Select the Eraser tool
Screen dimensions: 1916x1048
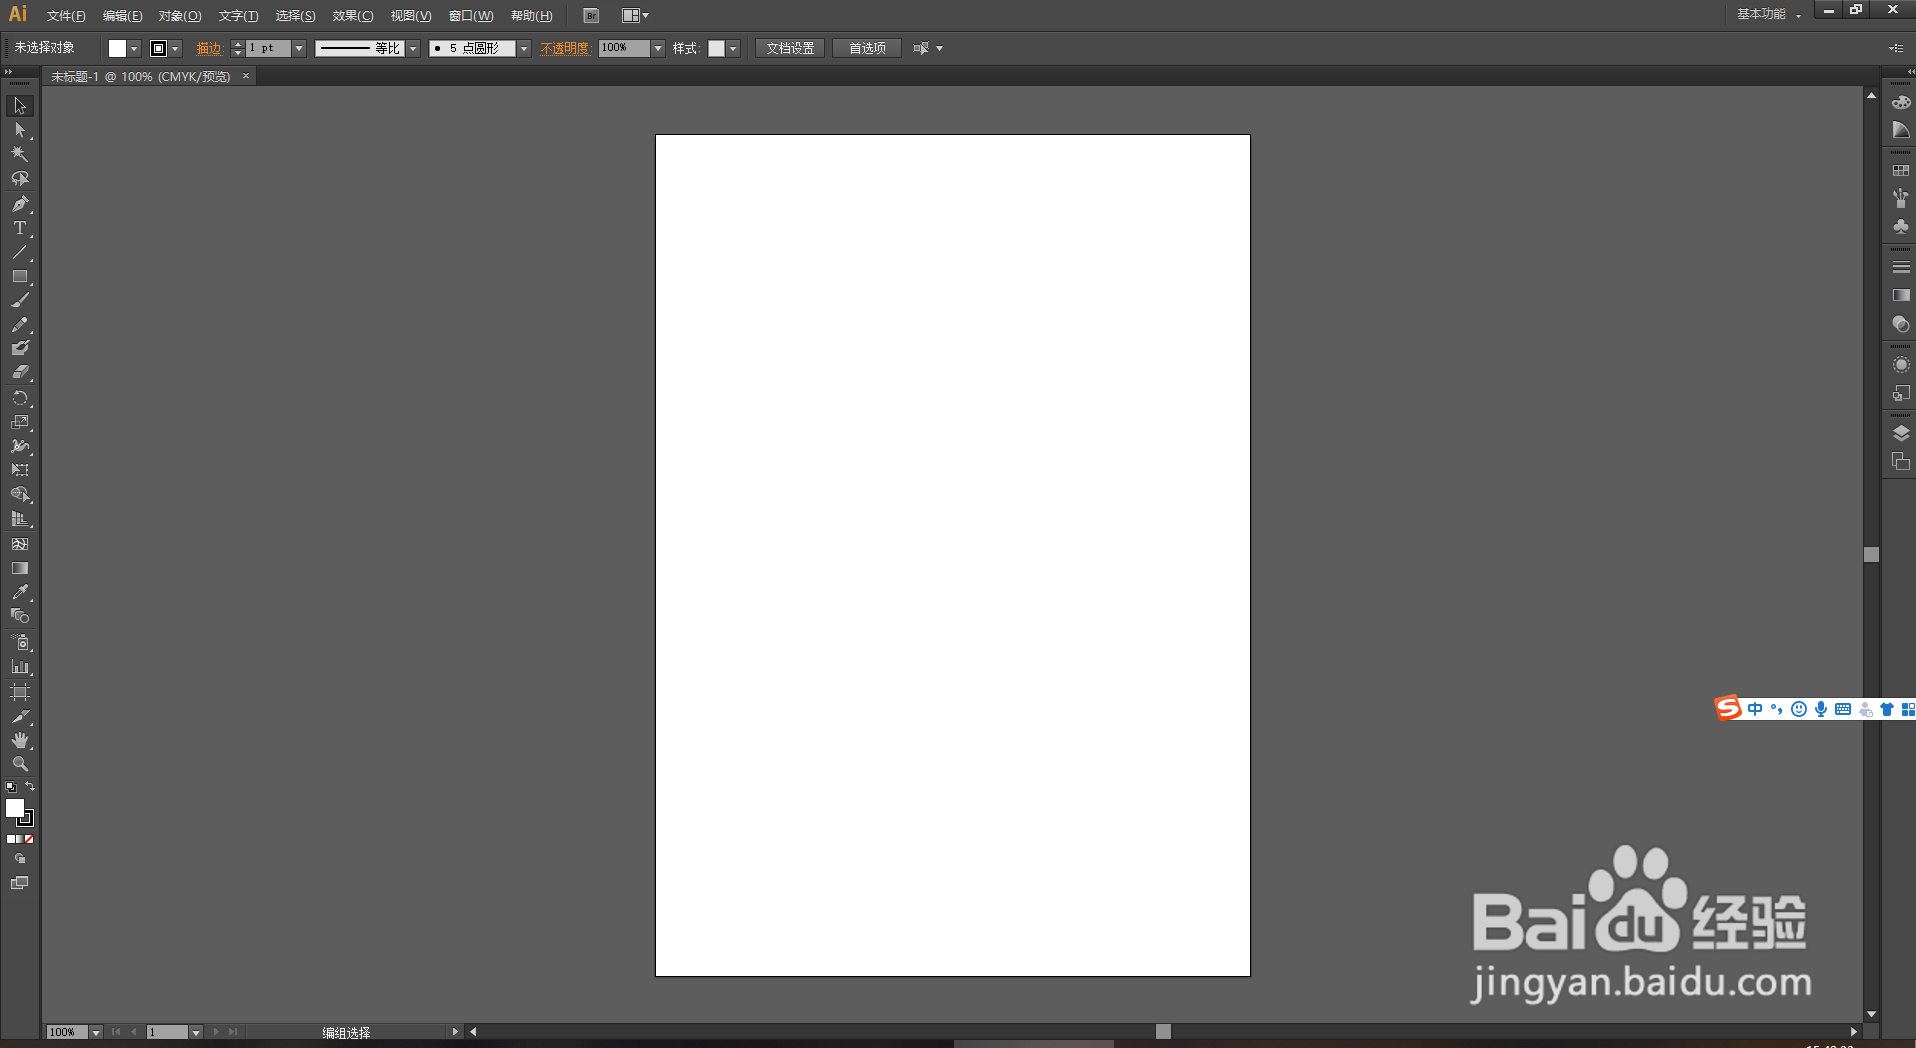pyautogui.click(x=20, y=372)
